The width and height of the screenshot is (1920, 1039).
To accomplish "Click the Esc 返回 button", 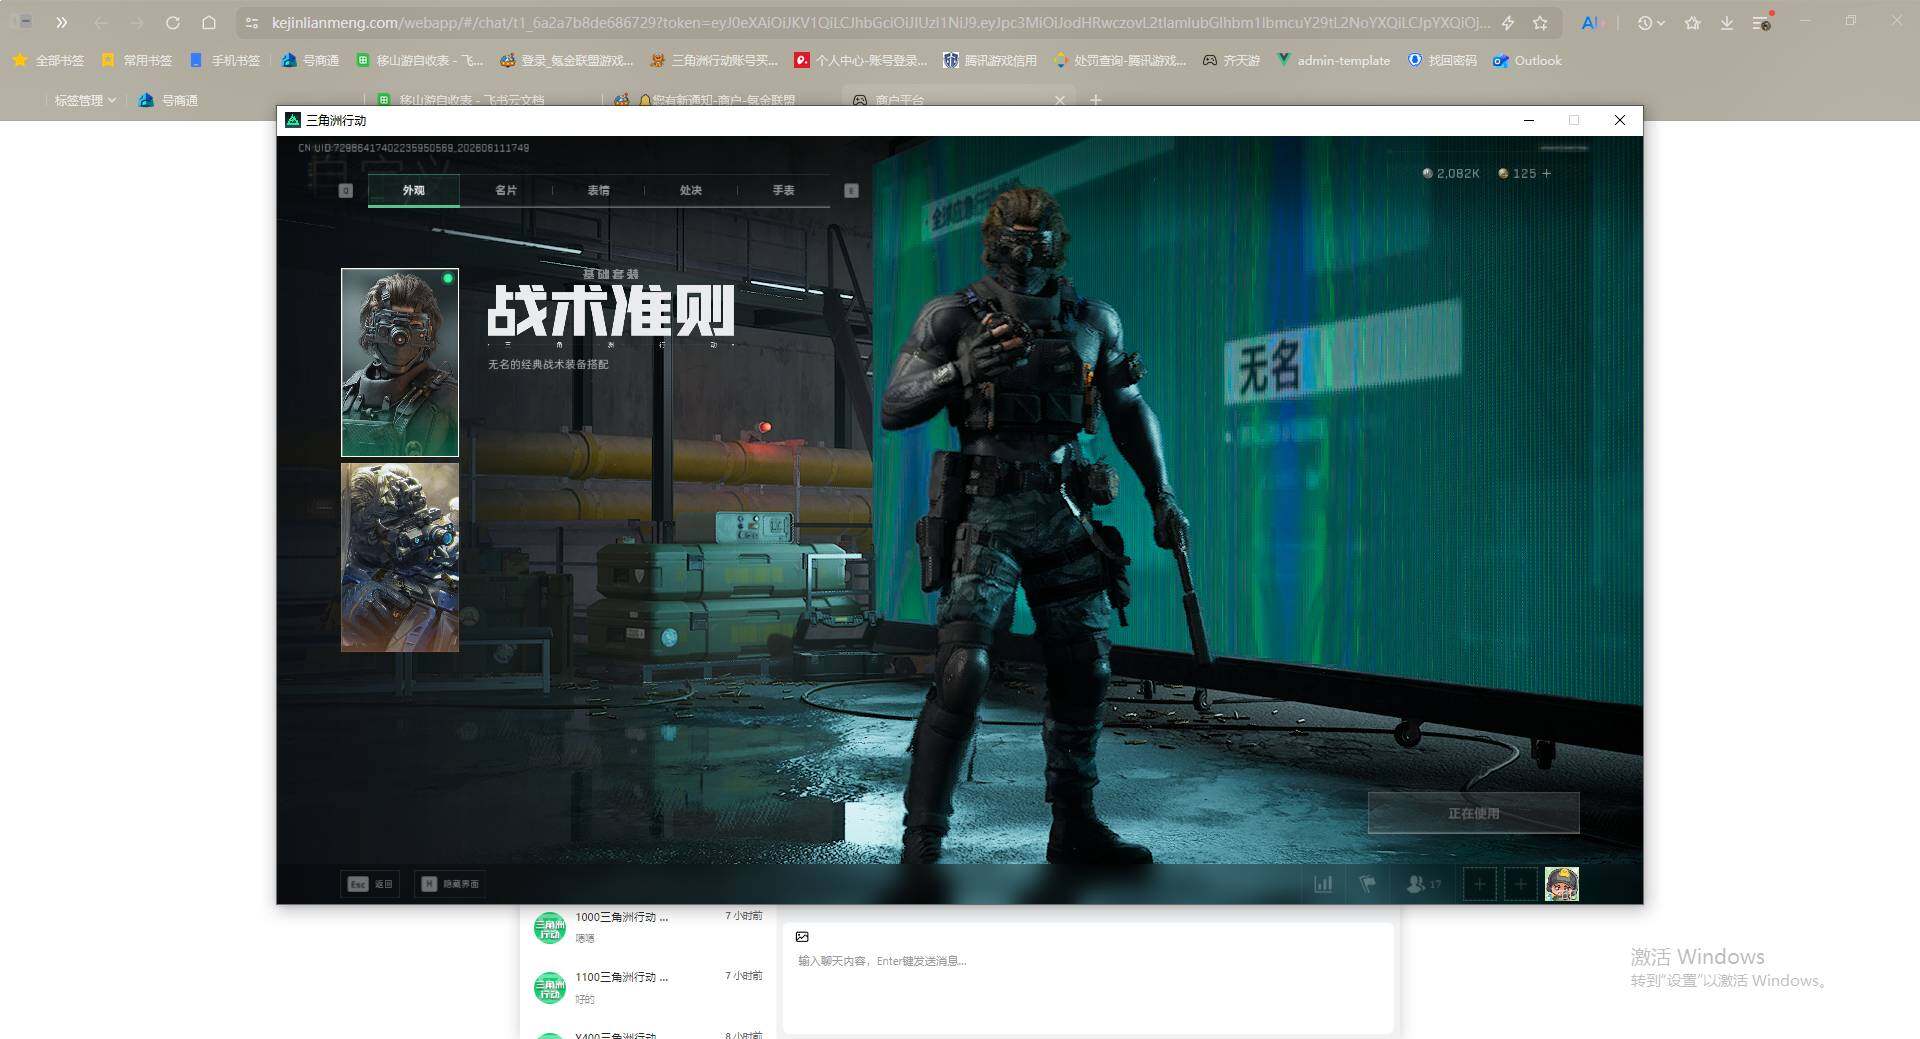I will coord(370,884).
